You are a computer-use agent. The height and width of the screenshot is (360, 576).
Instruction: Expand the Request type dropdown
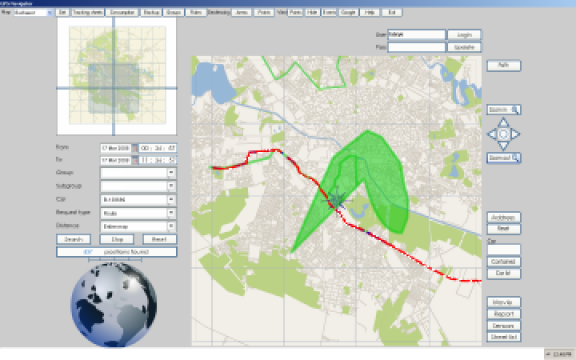pos(171,213)
